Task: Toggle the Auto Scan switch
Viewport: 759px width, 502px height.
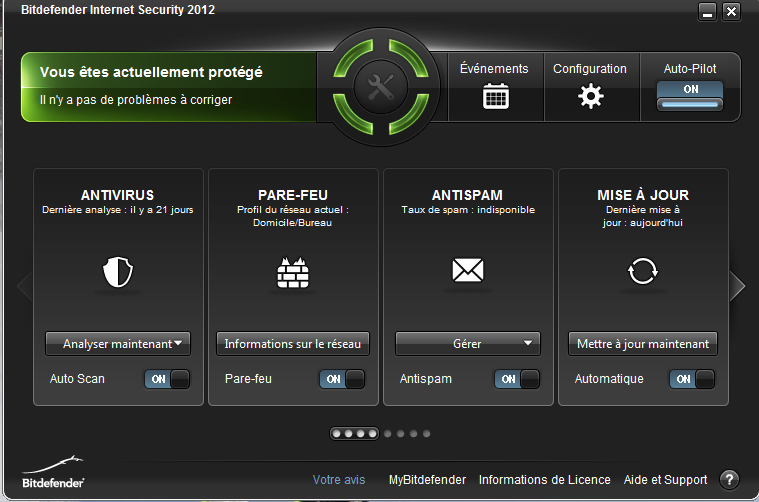Action: pos(167,379)
